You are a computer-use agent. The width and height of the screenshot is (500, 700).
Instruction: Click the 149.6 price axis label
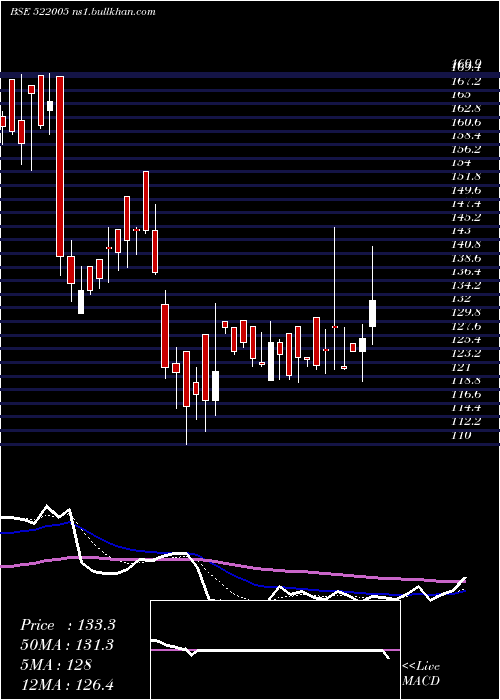(x=467, y=190)
